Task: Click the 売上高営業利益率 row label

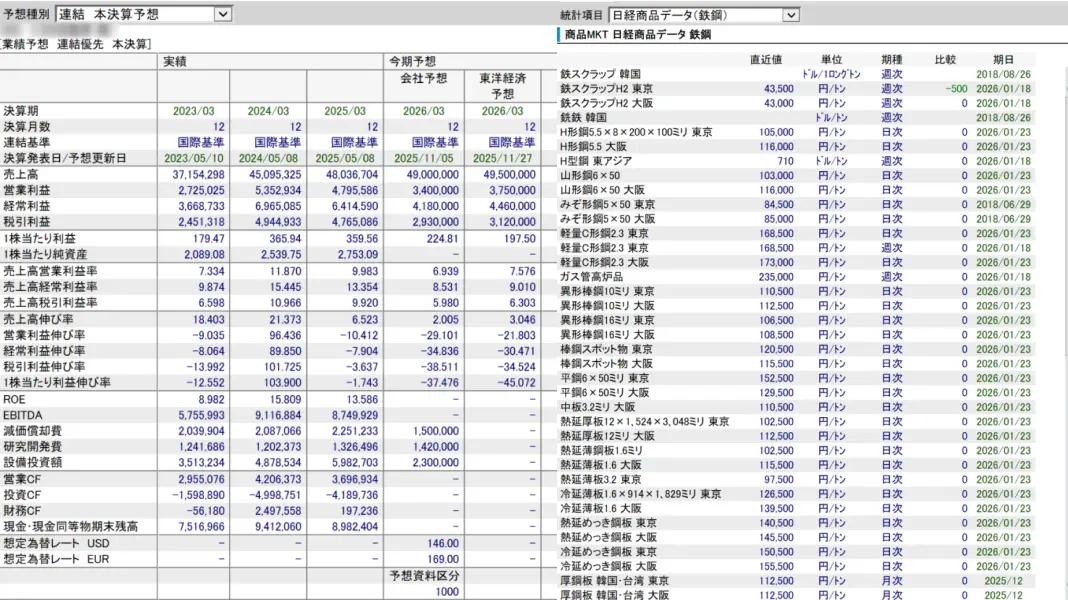Action: (50, 271)
